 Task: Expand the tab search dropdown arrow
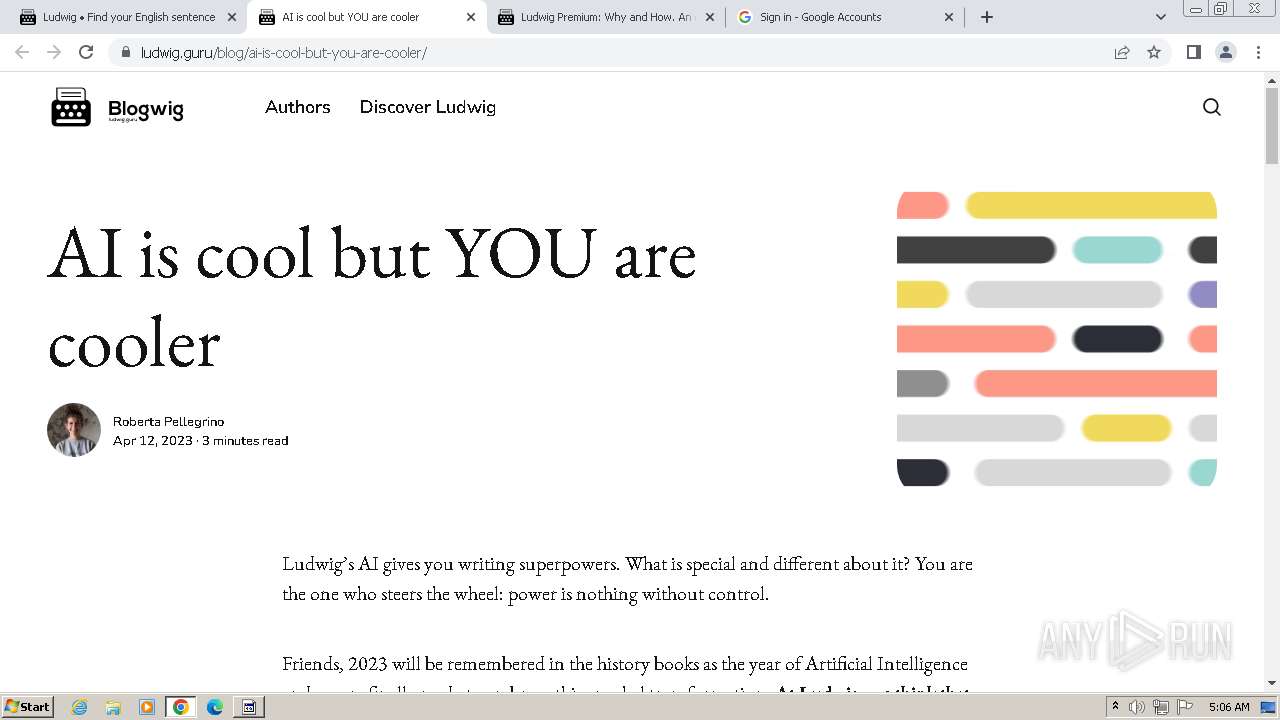1161,17
